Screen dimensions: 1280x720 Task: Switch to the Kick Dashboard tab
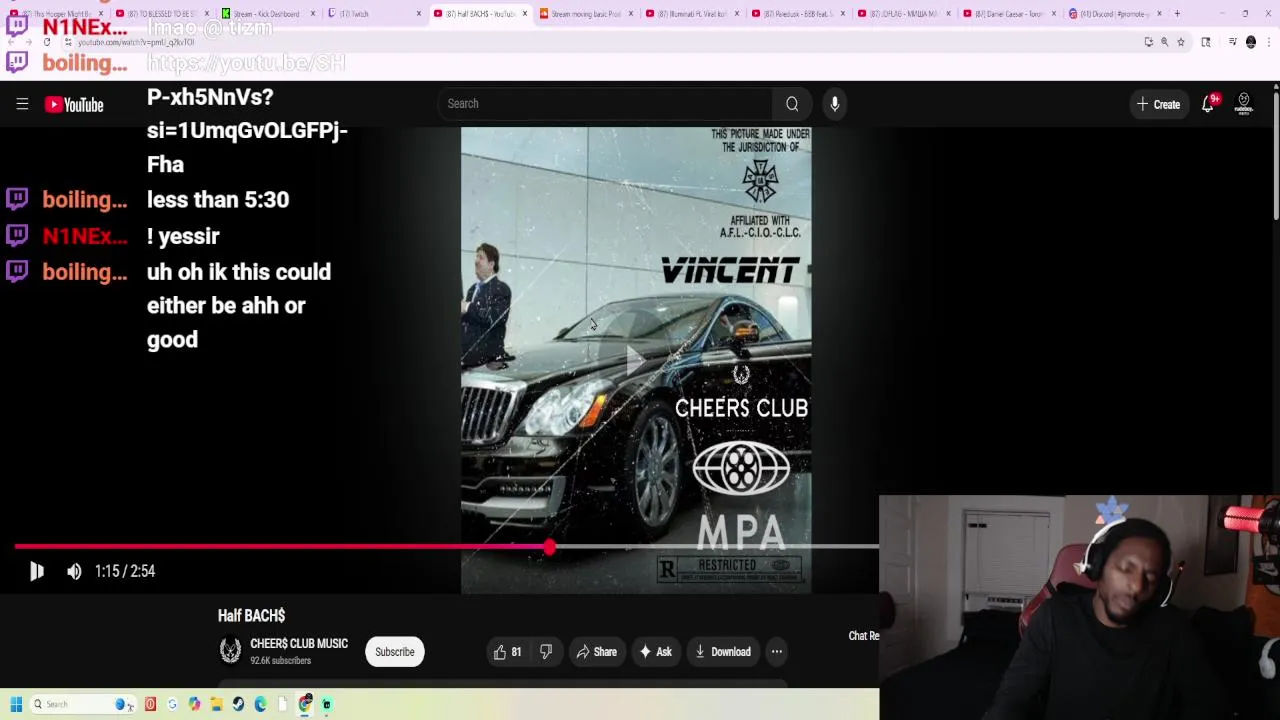pos(267,14)
